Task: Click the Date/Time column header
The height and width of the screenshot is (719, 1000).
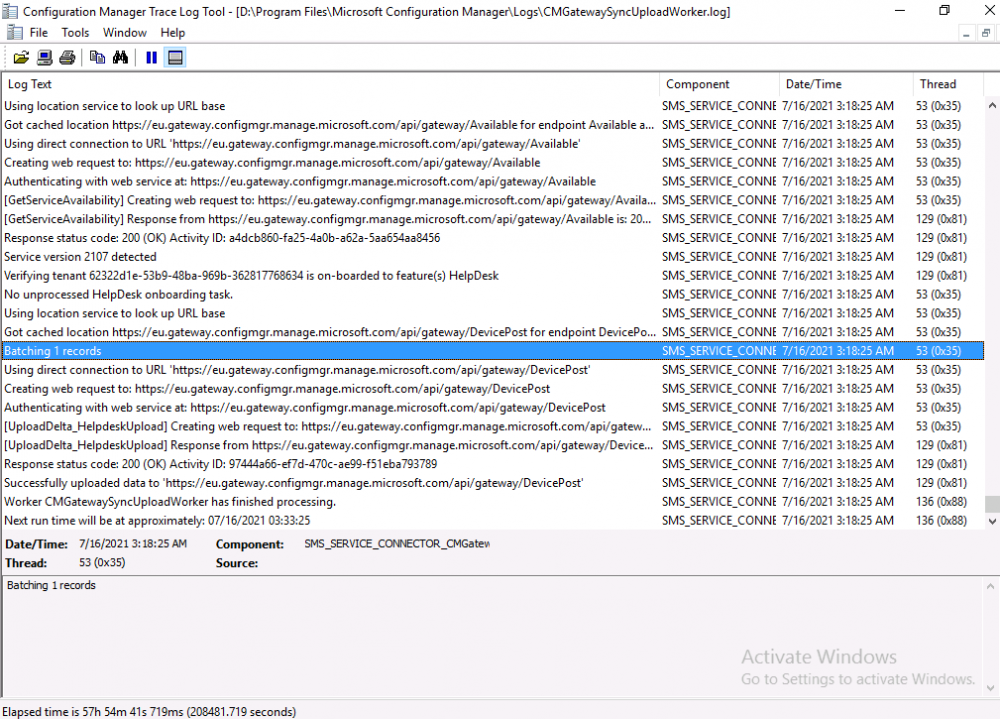Action: click(846, 84)
